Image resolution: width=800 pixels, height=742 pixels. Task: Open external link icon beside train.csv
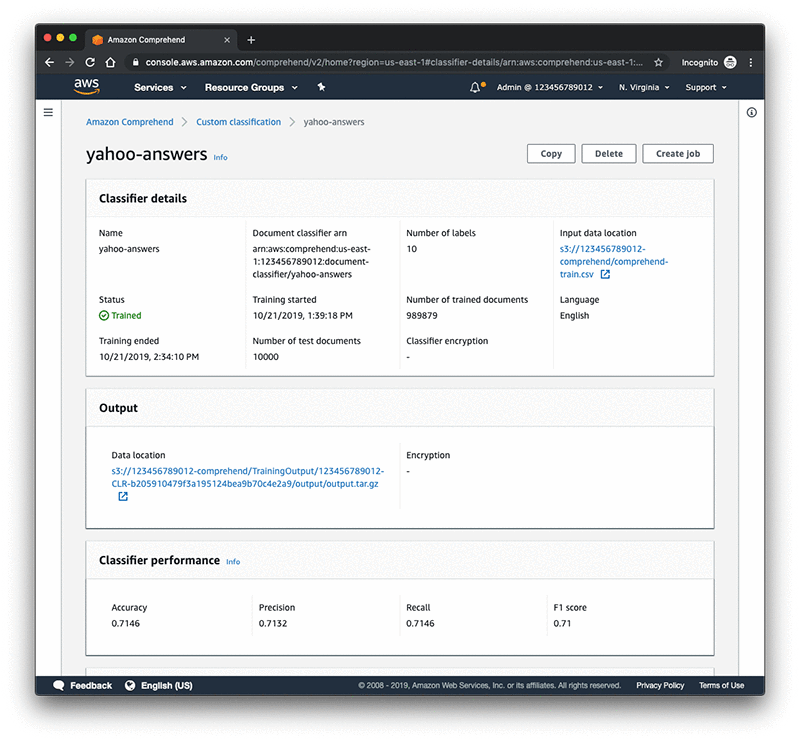(x=605, y=274)
